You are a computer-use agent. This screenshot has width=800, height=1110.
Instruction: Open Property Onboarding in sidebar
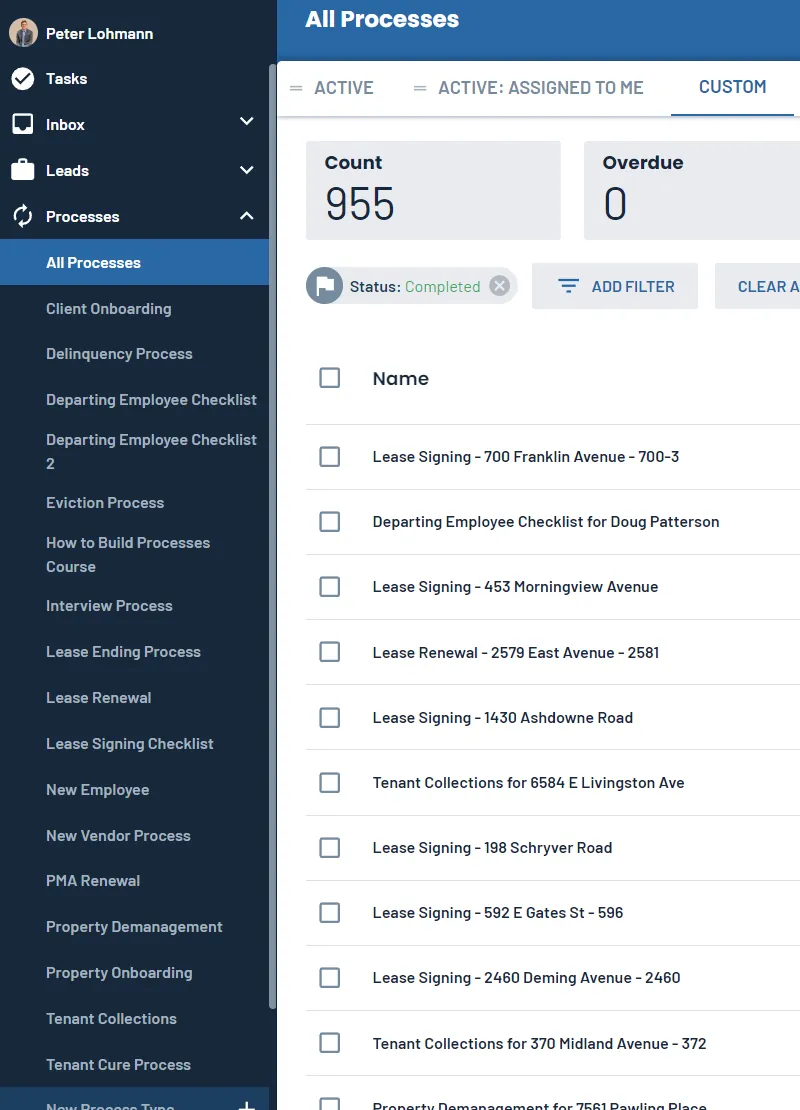pyautogui.click(x=119, y=973)
